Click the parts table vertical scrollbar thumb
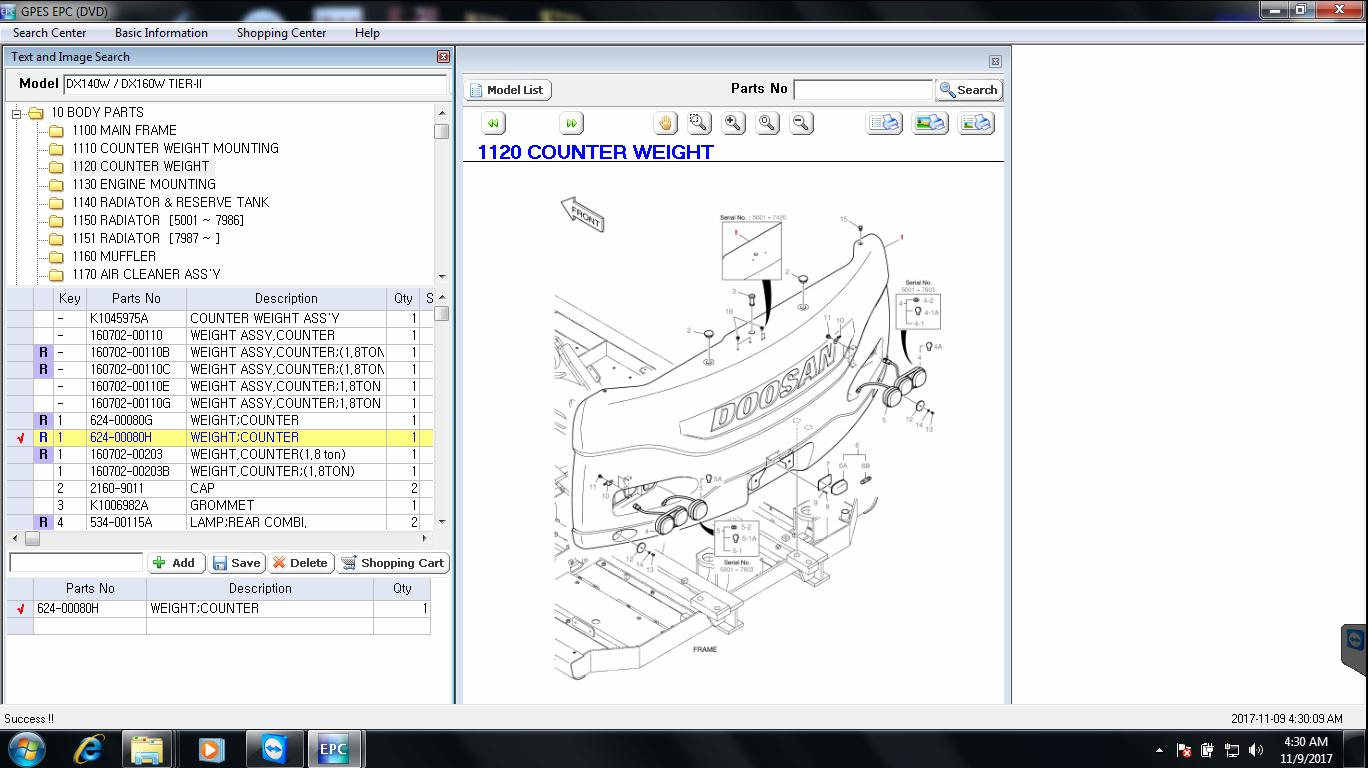This screenshot has height=768, width=1368. [442, 314]
